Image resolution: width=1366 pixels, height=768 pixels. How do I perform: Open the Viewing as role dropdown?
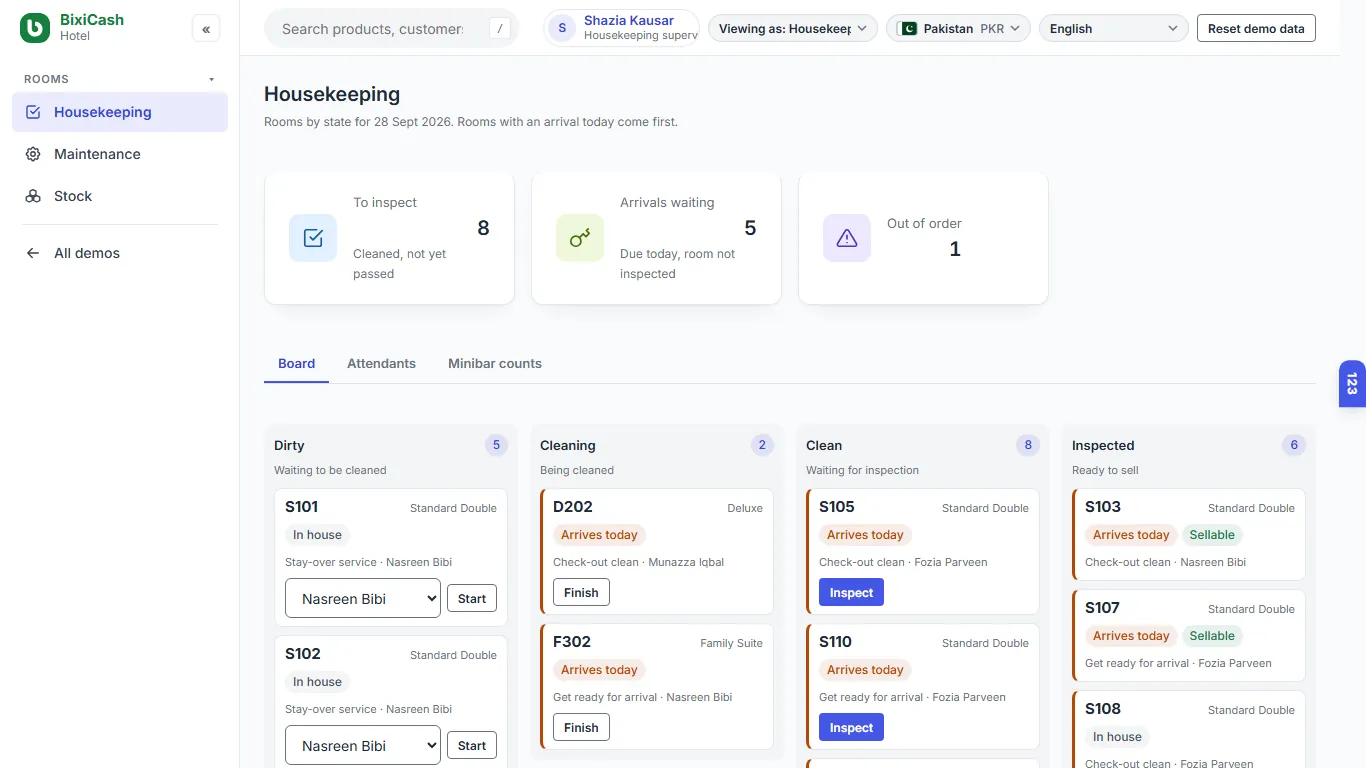click(x=793, y=28)
